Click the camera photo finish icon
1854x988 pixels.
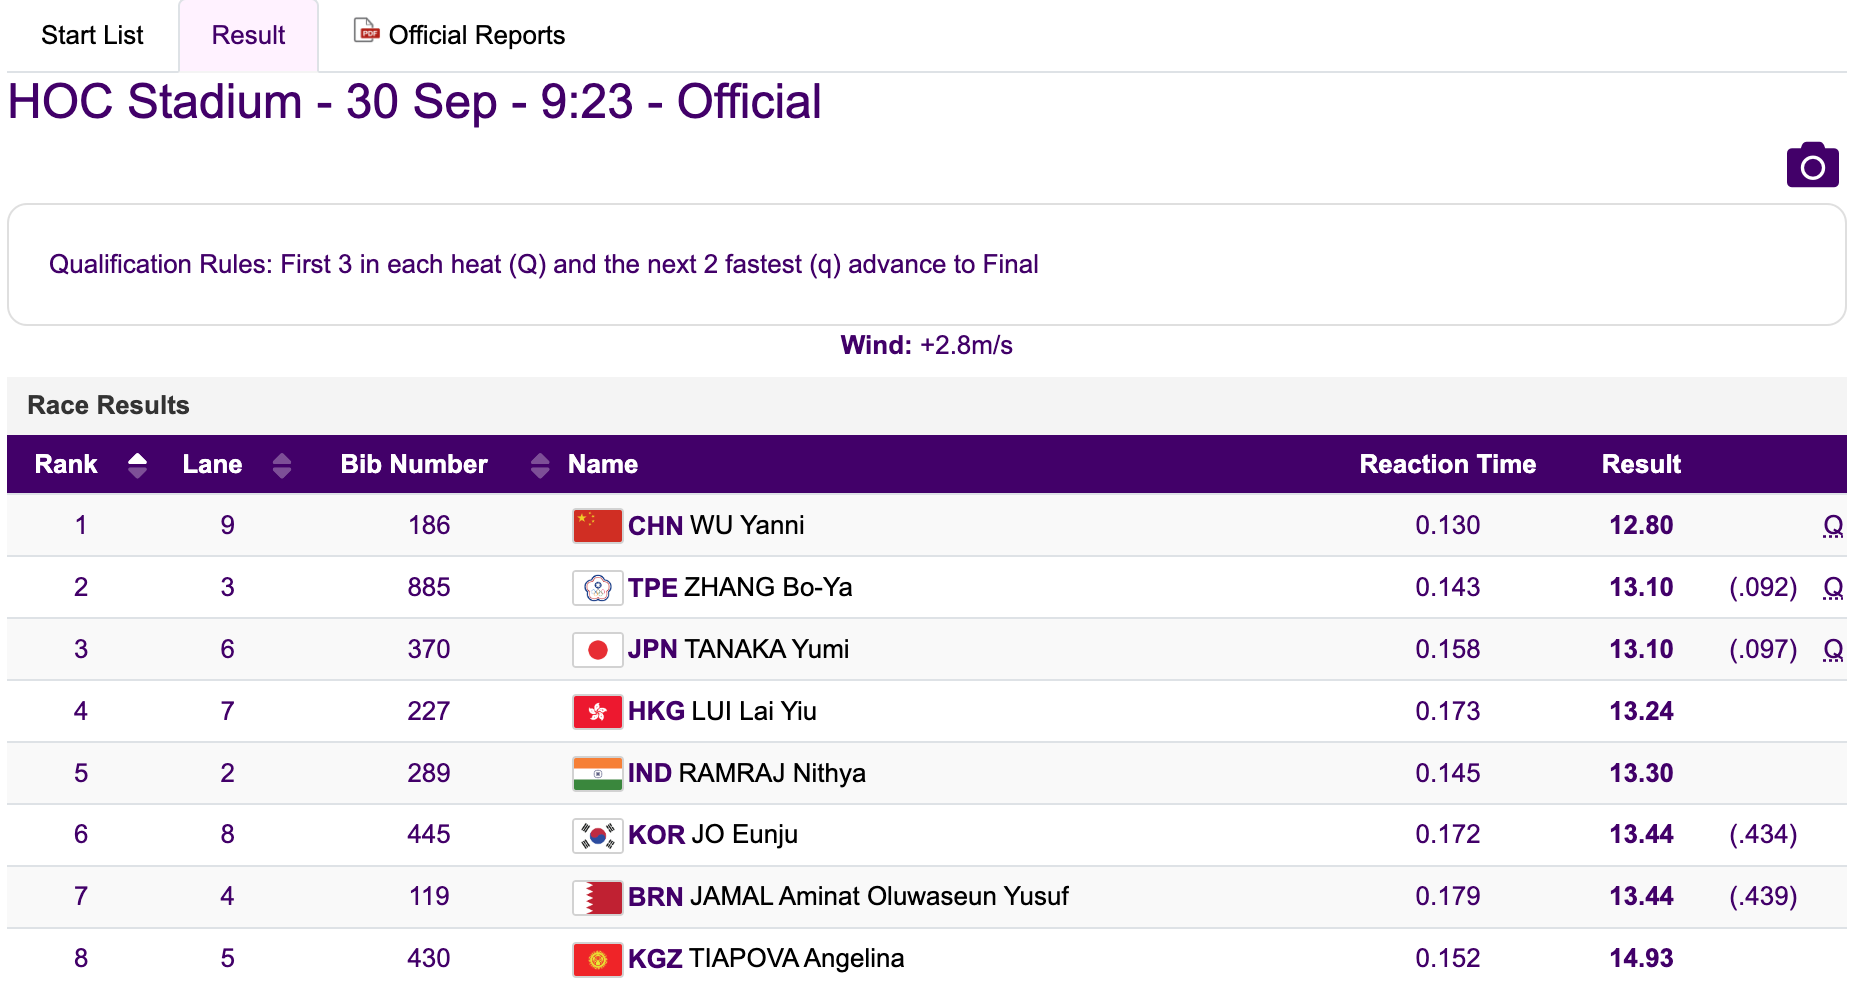(1811, 166)
